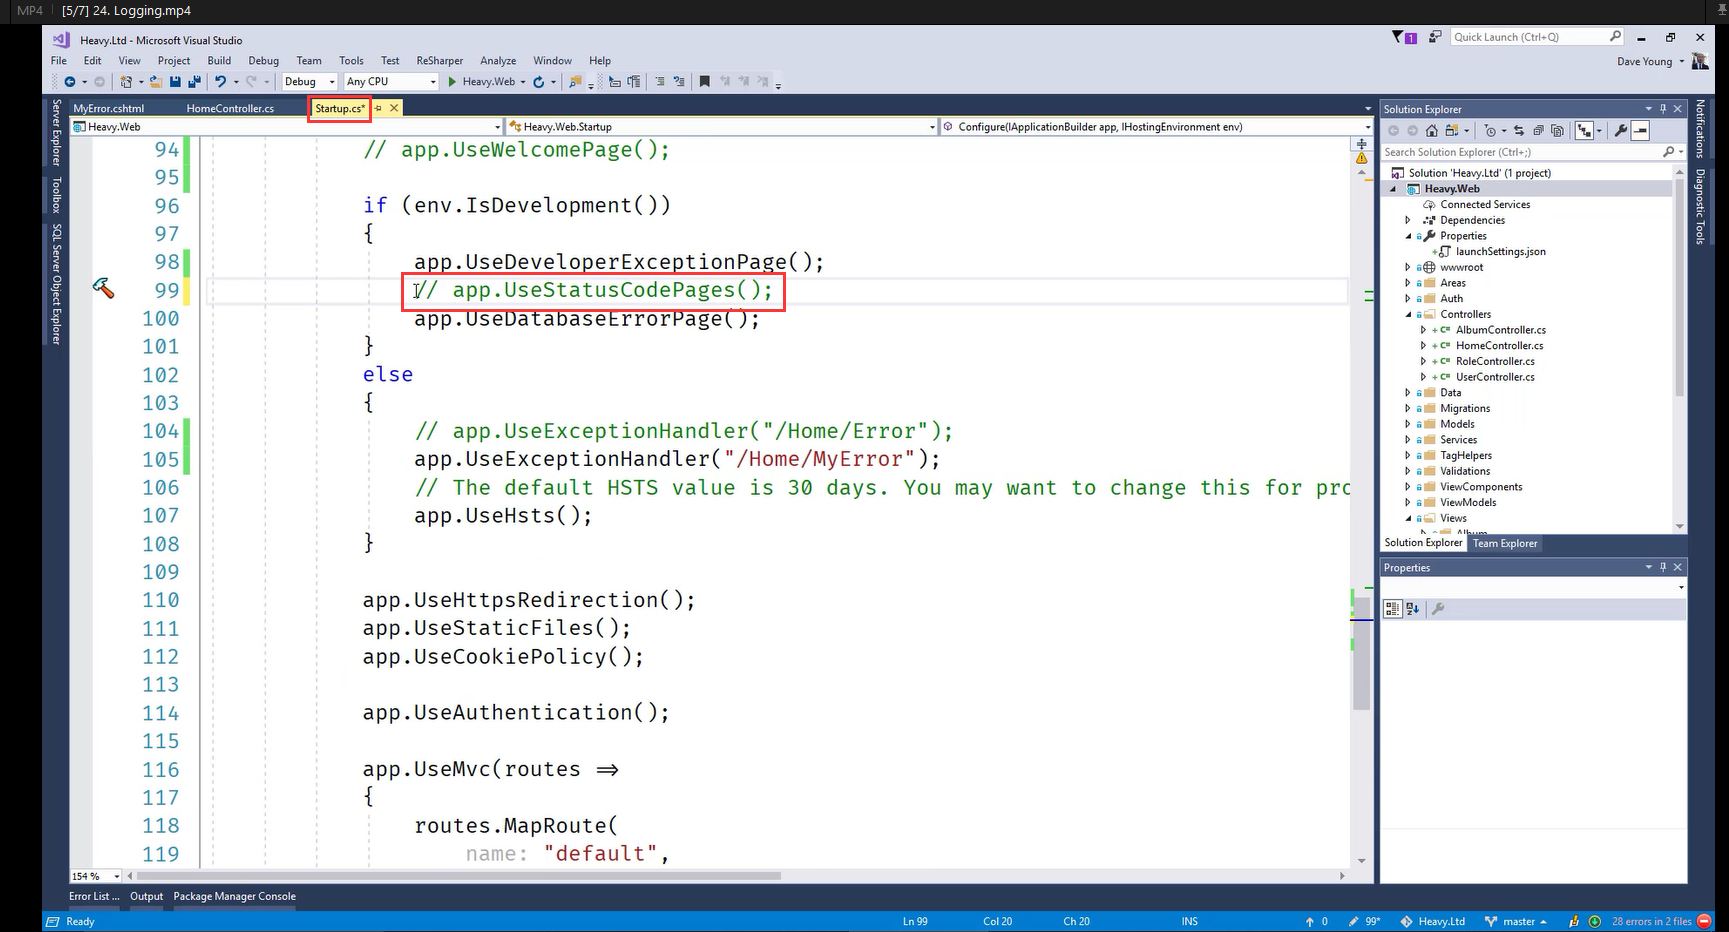Click the Home icon in Solution Explorer
The image size is (1729, 932).
point(1432,131)
